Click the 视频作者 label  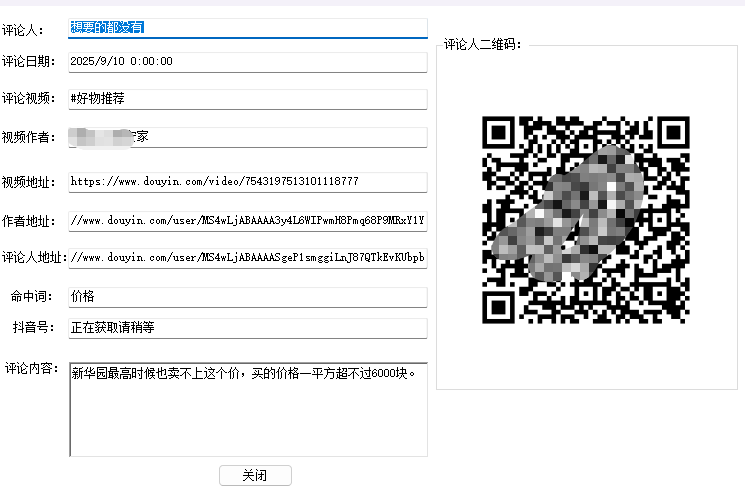coord(29,137)
